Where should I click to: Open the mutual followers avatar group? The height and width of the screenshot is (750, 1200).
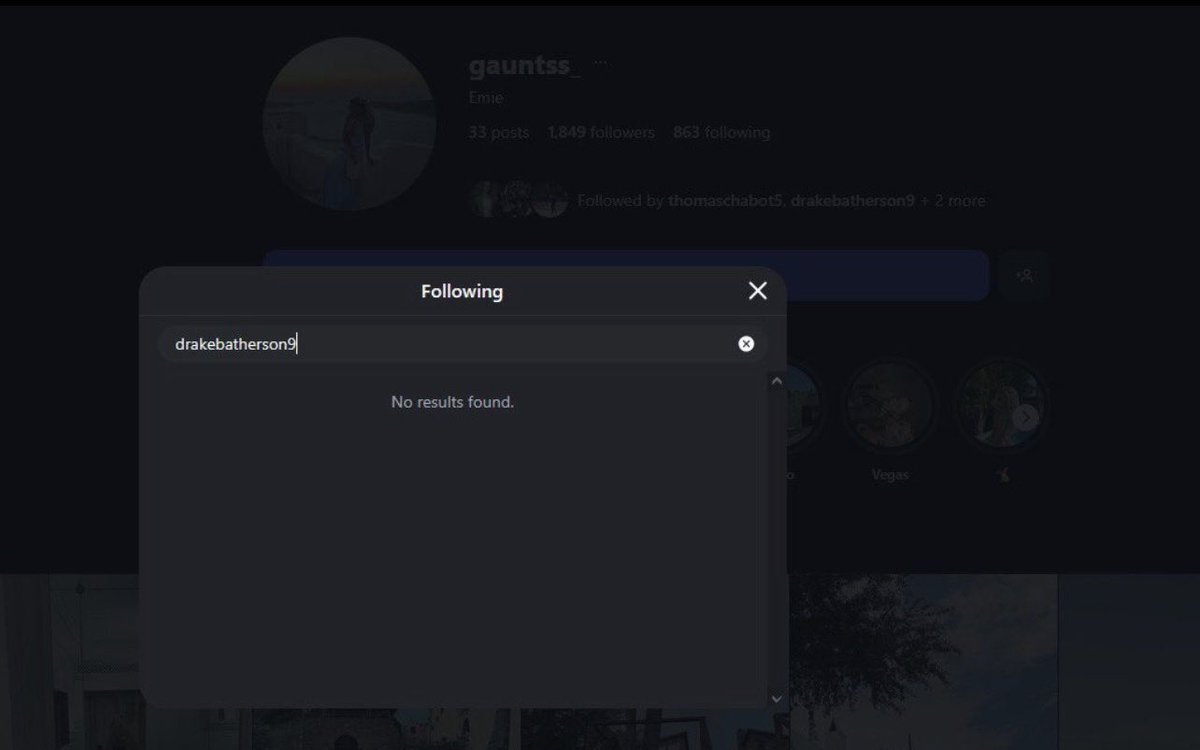pos(519,200)
